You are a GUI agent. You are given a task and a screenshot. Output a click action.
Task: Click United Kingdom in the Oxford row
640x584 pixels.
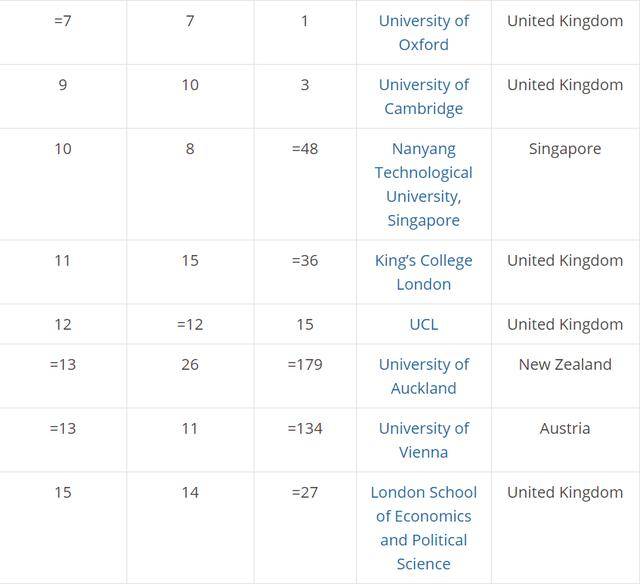pyautogui.click(x=565, y=21)
